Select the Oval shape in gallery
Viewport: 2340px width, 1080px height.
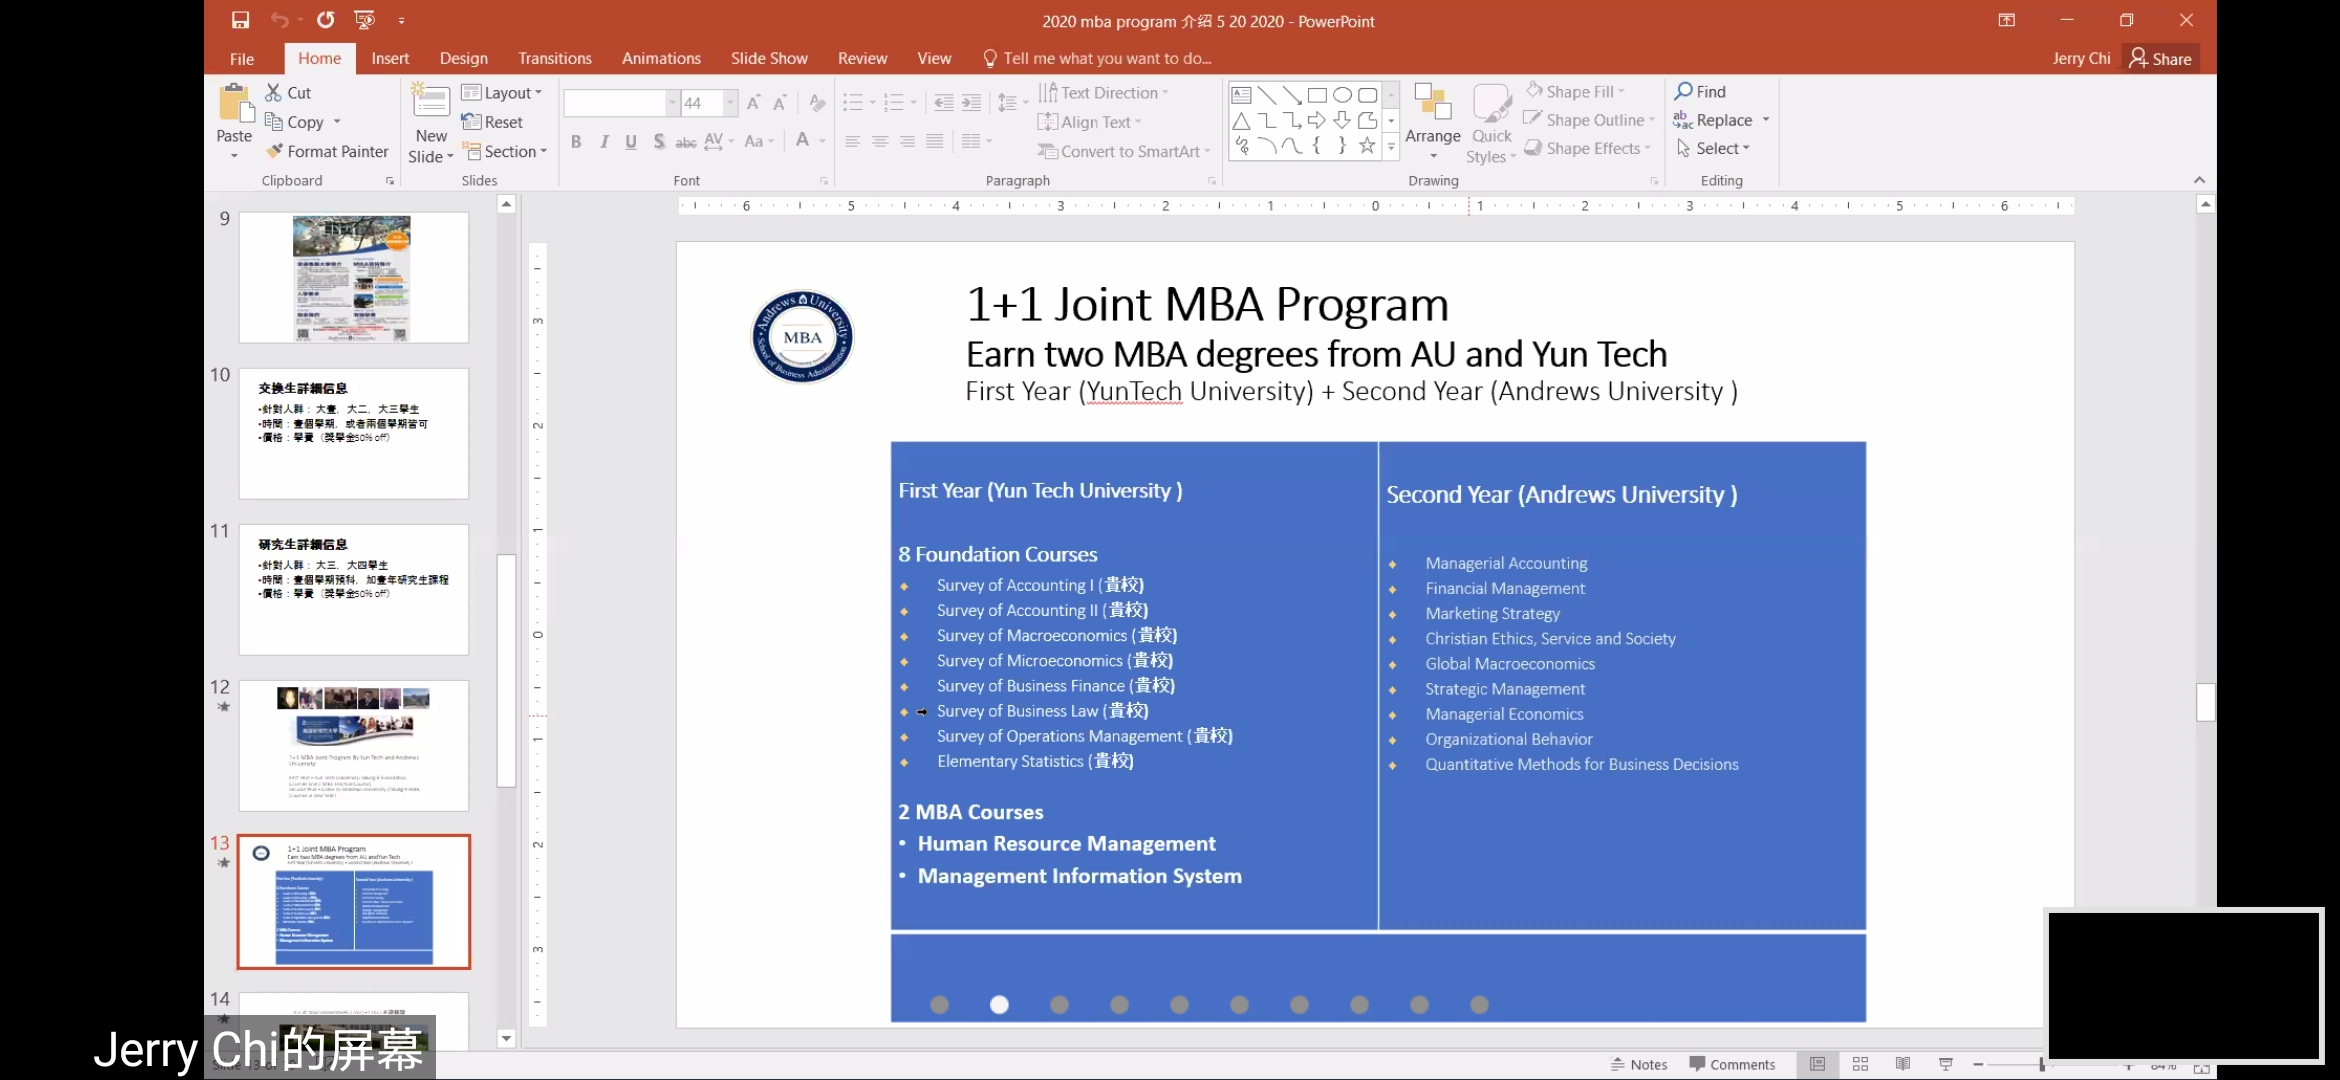click(x=1342, y=95)
